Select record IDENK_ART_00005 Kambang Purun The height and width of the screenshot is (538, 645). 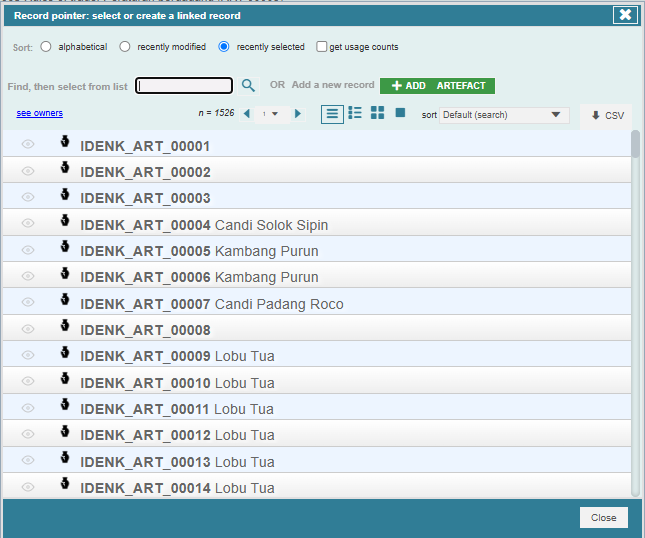tap(317, 249)
